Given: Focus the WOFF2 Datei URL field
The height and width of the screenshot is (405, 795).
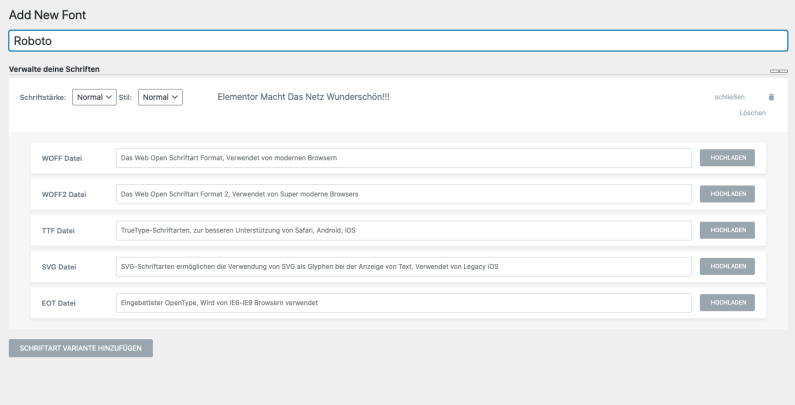Looking at the screenshot, I should pos(404,194).
